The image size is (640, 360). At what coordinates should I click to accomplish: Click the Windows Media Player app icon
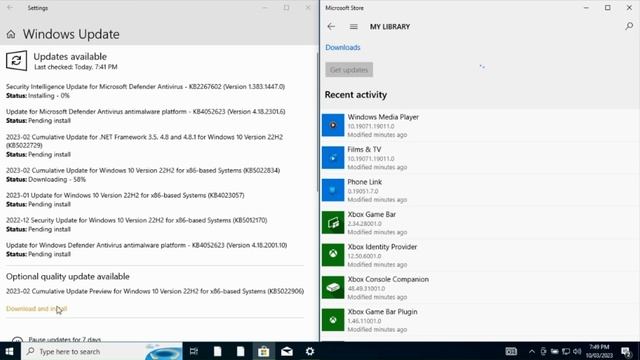(x=333, y=125)
